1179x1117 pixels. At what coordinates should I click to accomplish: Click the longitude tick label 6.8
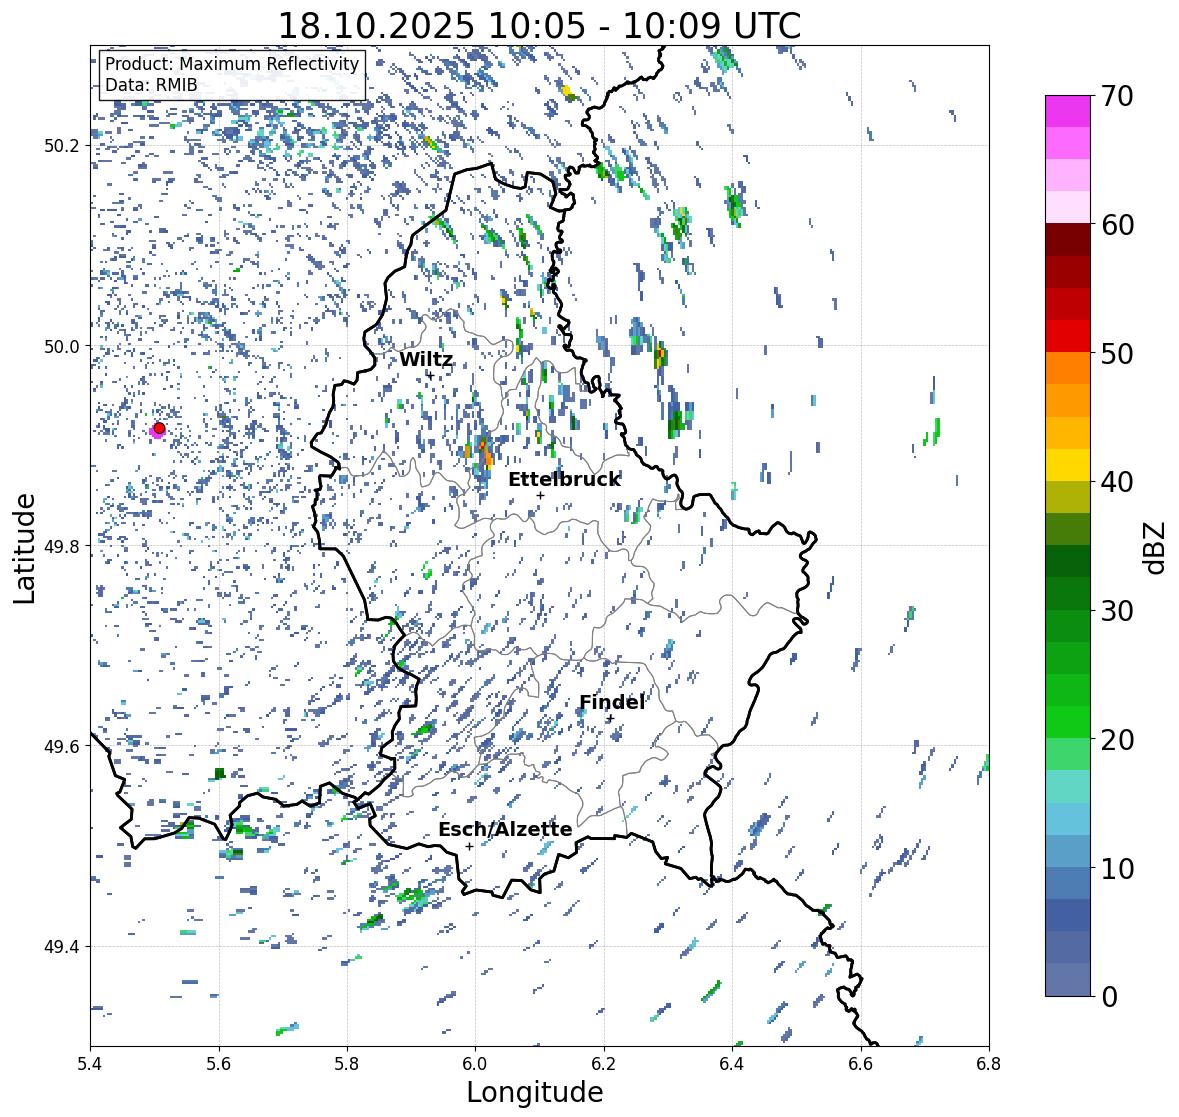pyautogui.click(x=989, y=1063)
